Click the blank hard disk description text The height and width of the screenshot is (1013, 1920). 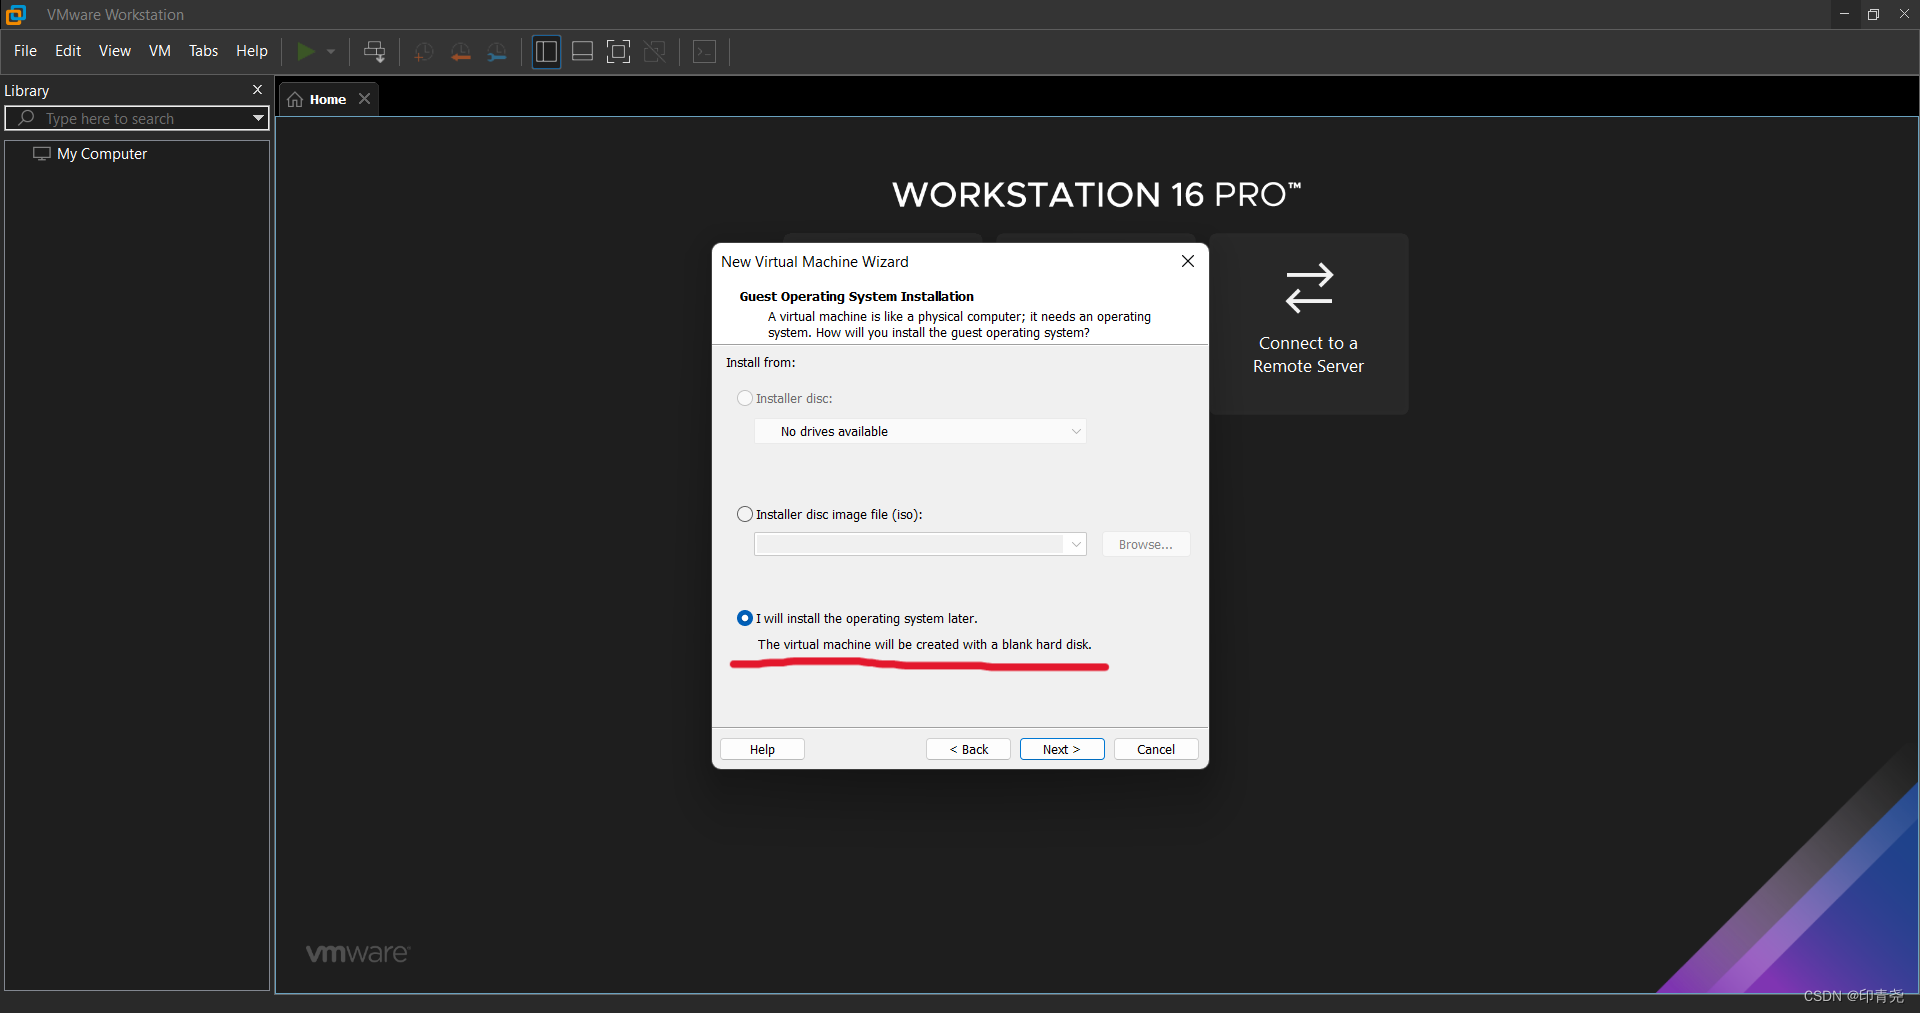click(x=924, y=644)
